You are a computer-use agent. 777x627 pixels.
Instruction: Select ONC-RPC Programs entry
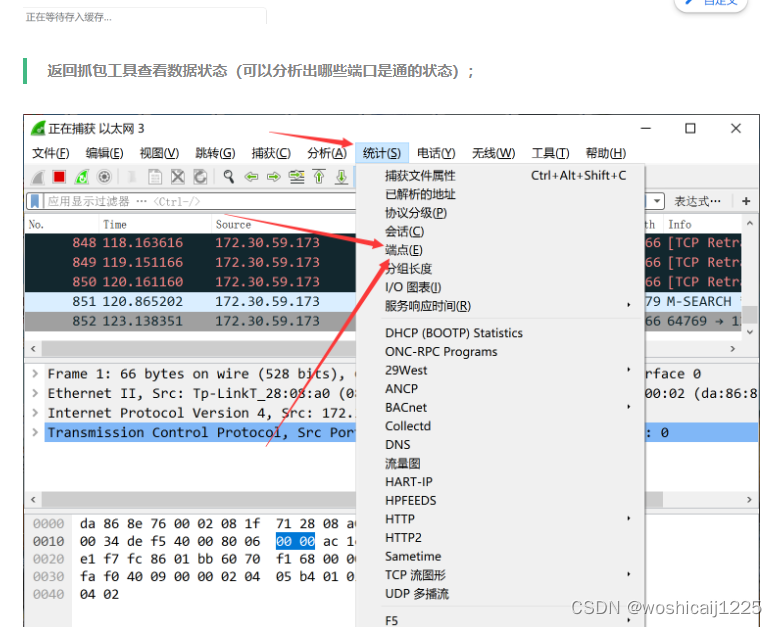point(500,352)
